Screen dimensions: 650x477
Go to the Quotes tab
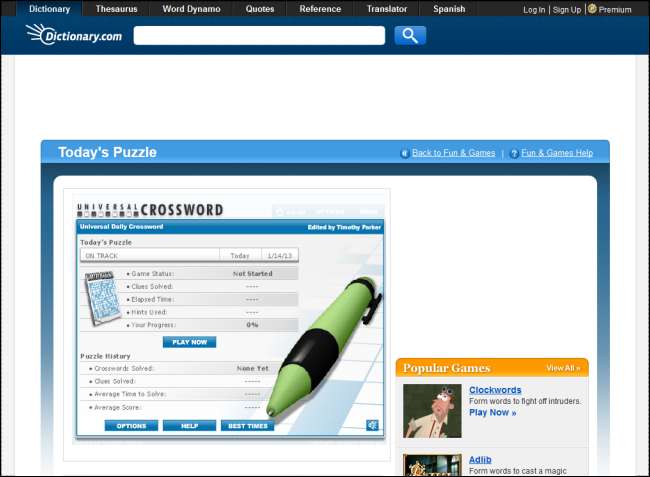[260, 9]
